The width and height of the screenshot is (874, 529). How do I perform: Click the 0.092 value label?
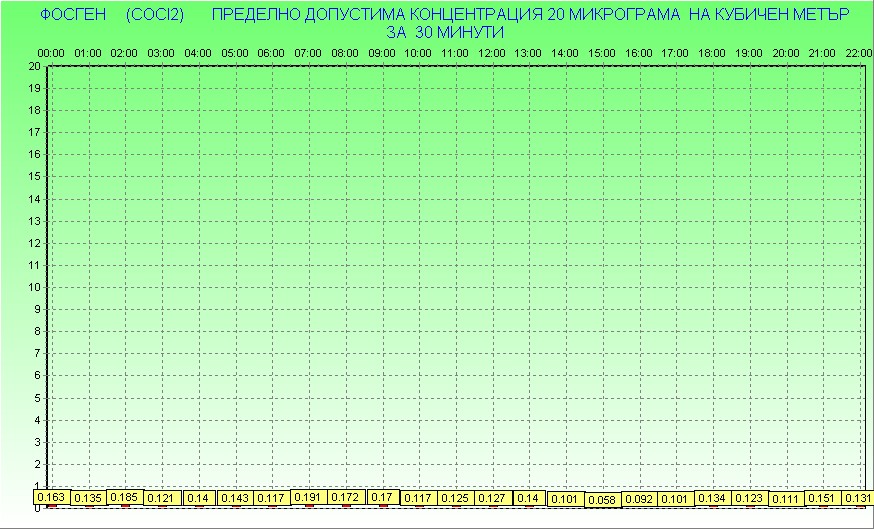[638, 498]
